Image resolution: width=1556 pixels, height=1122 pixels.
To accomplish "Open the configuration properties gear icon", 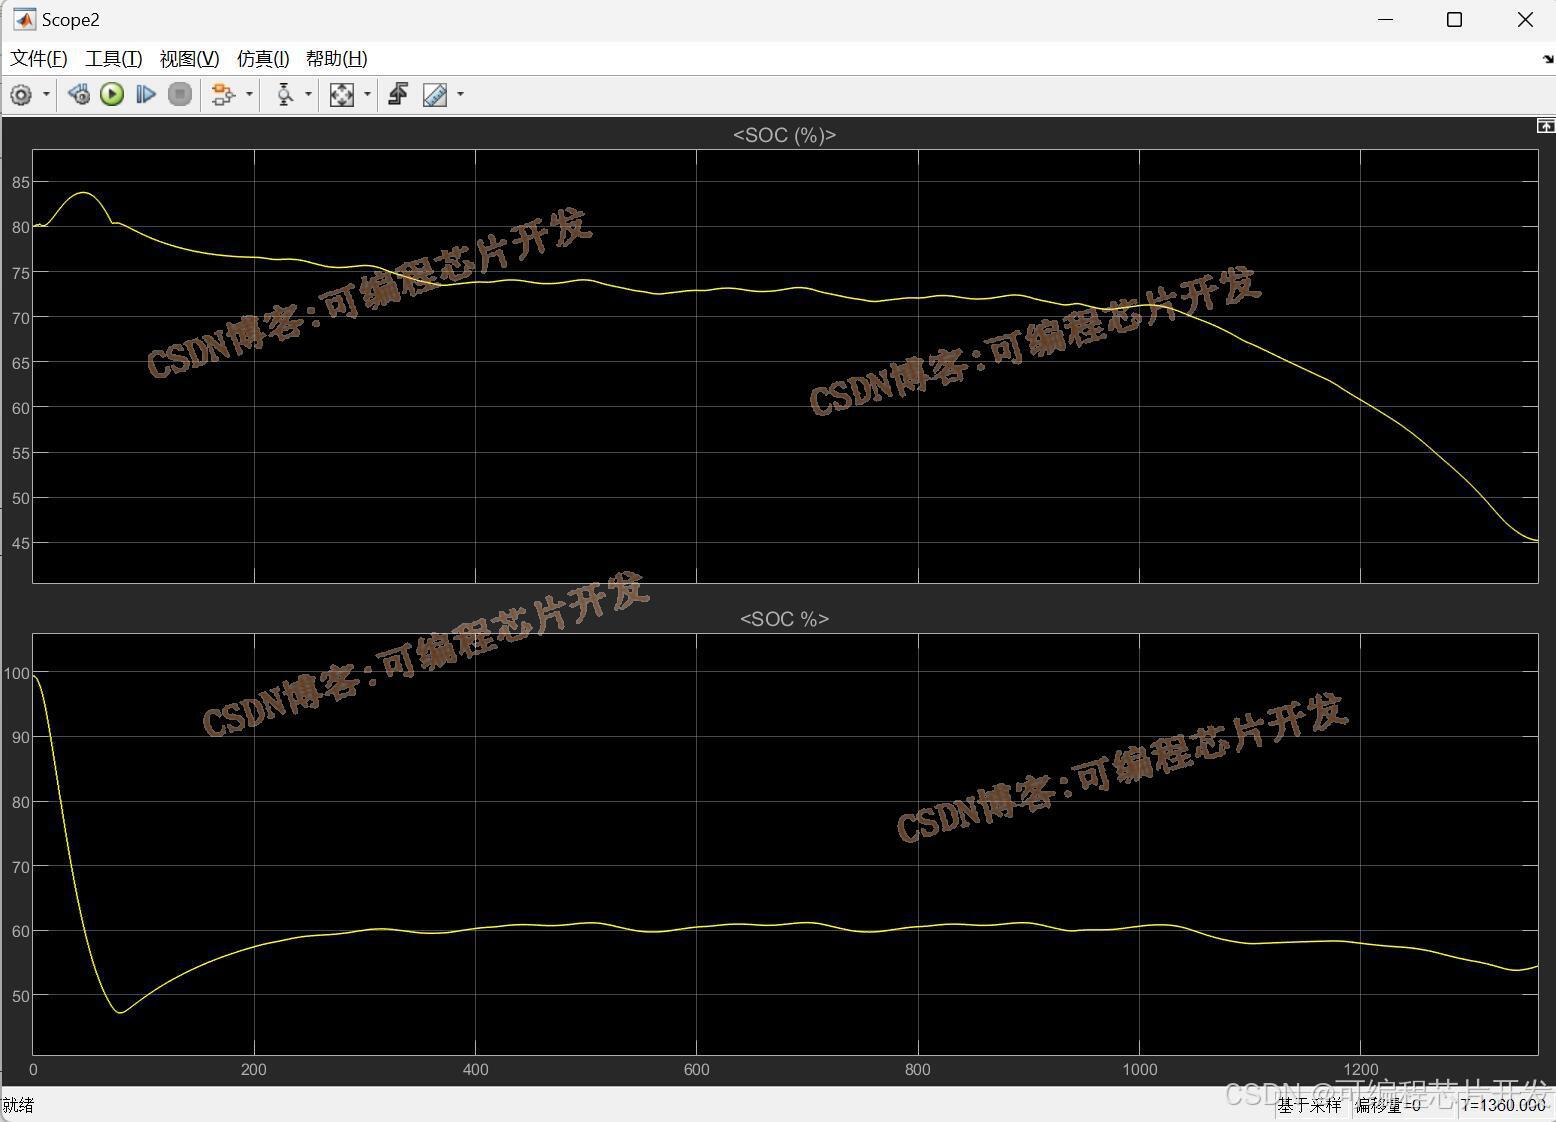I will click(x=21, y=95).
